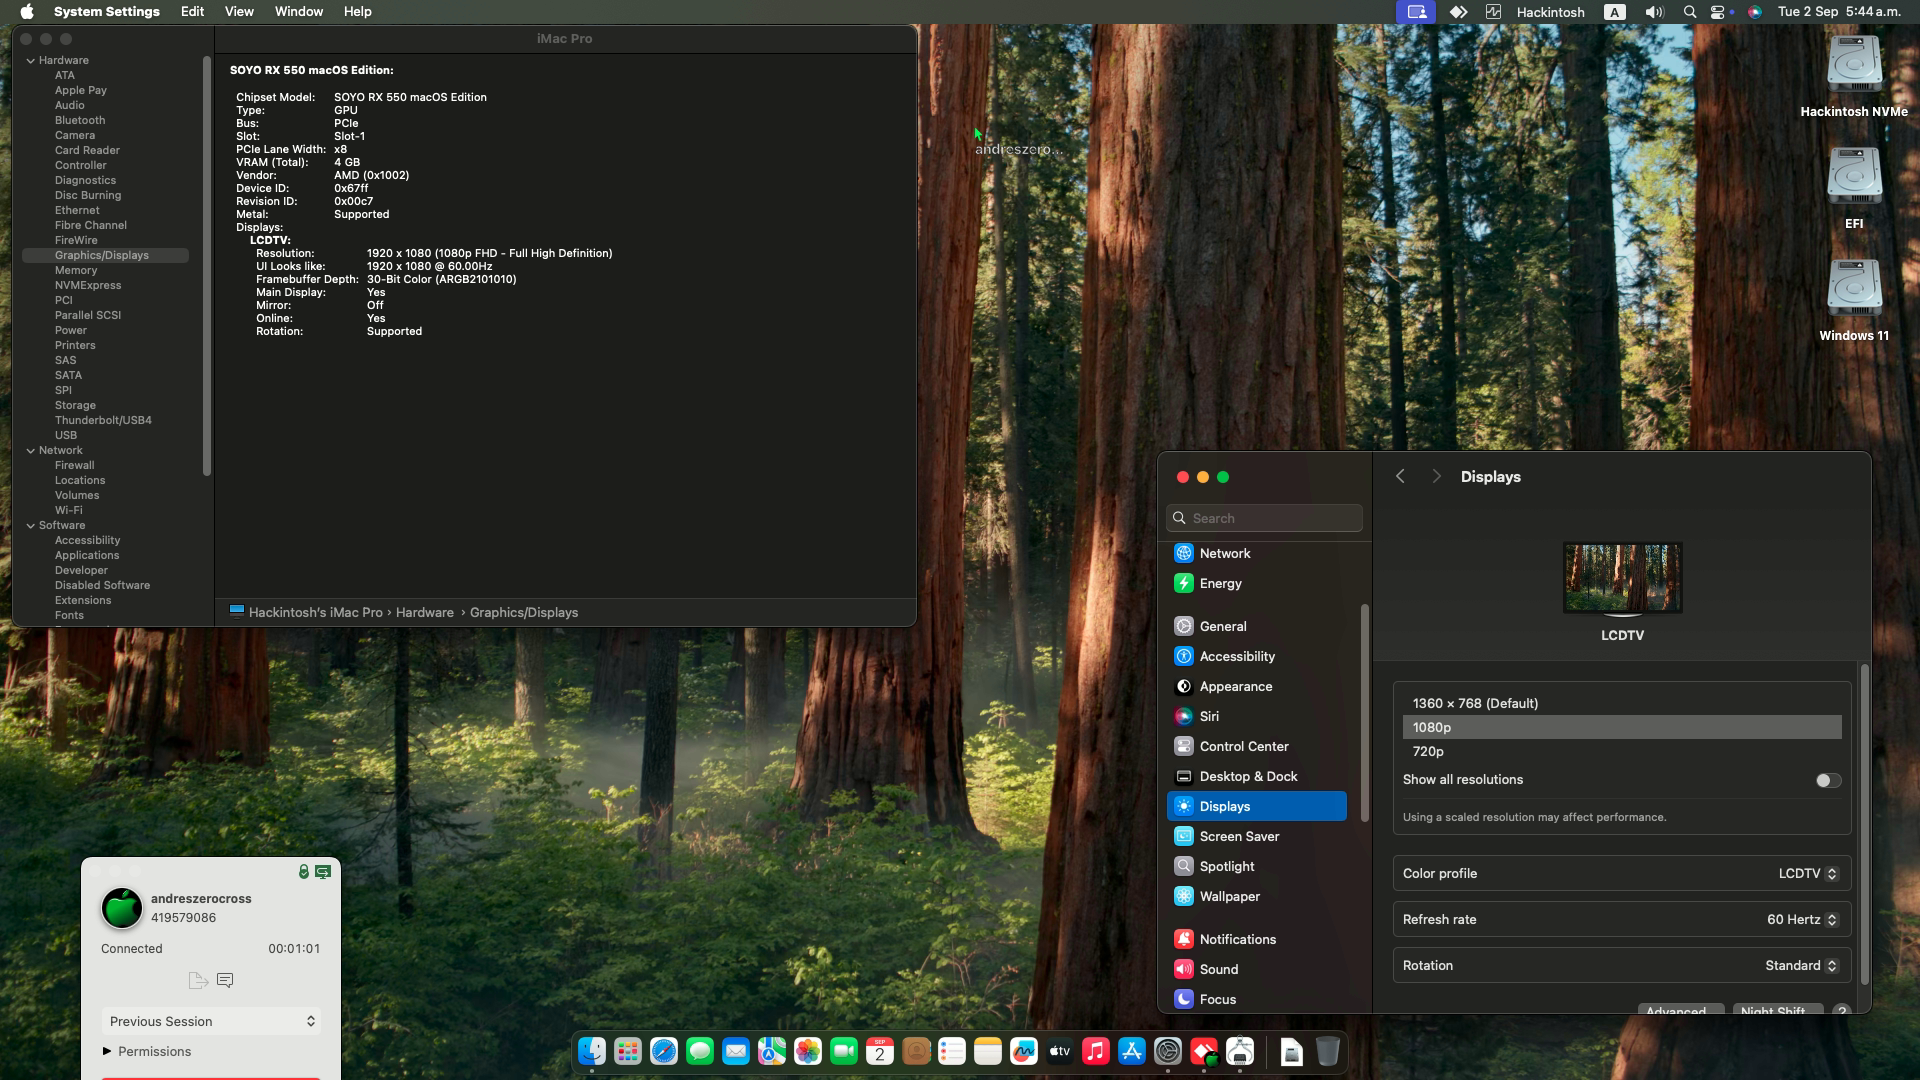
Task: Collapse the Software tree in System Information
Action: 31,525
